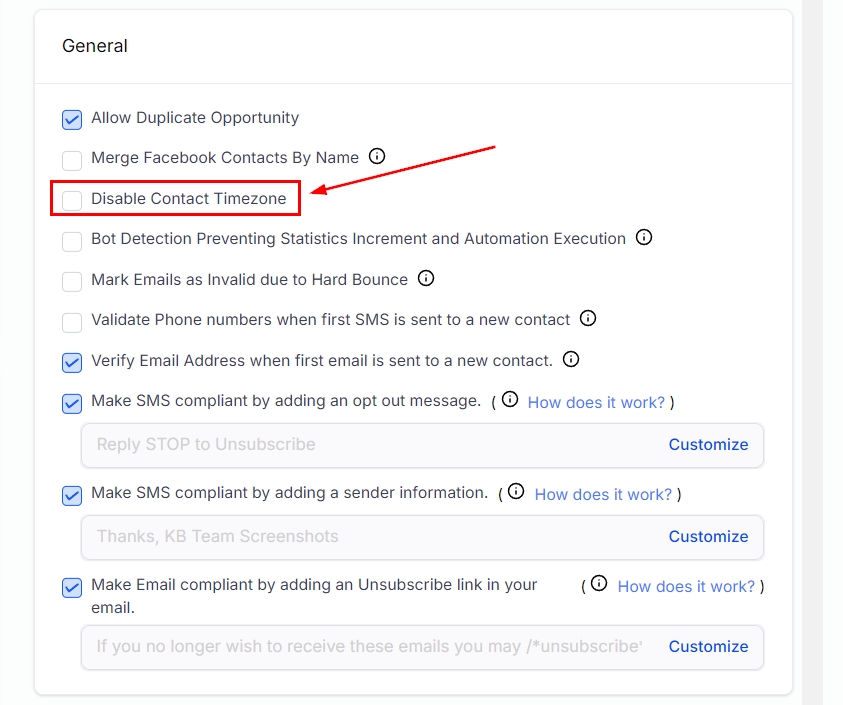
Task: Click info icon next to SMS sender information
Action: 516,492
